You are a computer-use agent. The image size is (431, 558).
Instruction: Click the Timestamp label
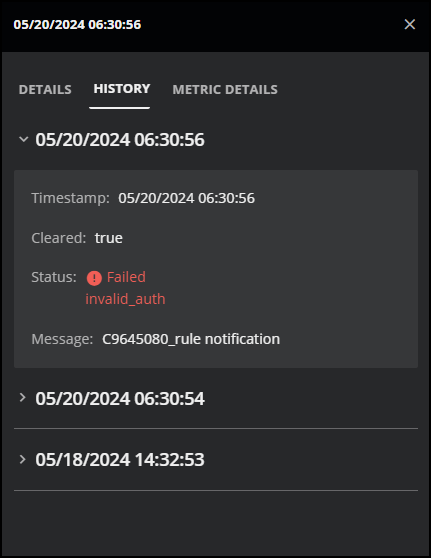click(70, 198)
